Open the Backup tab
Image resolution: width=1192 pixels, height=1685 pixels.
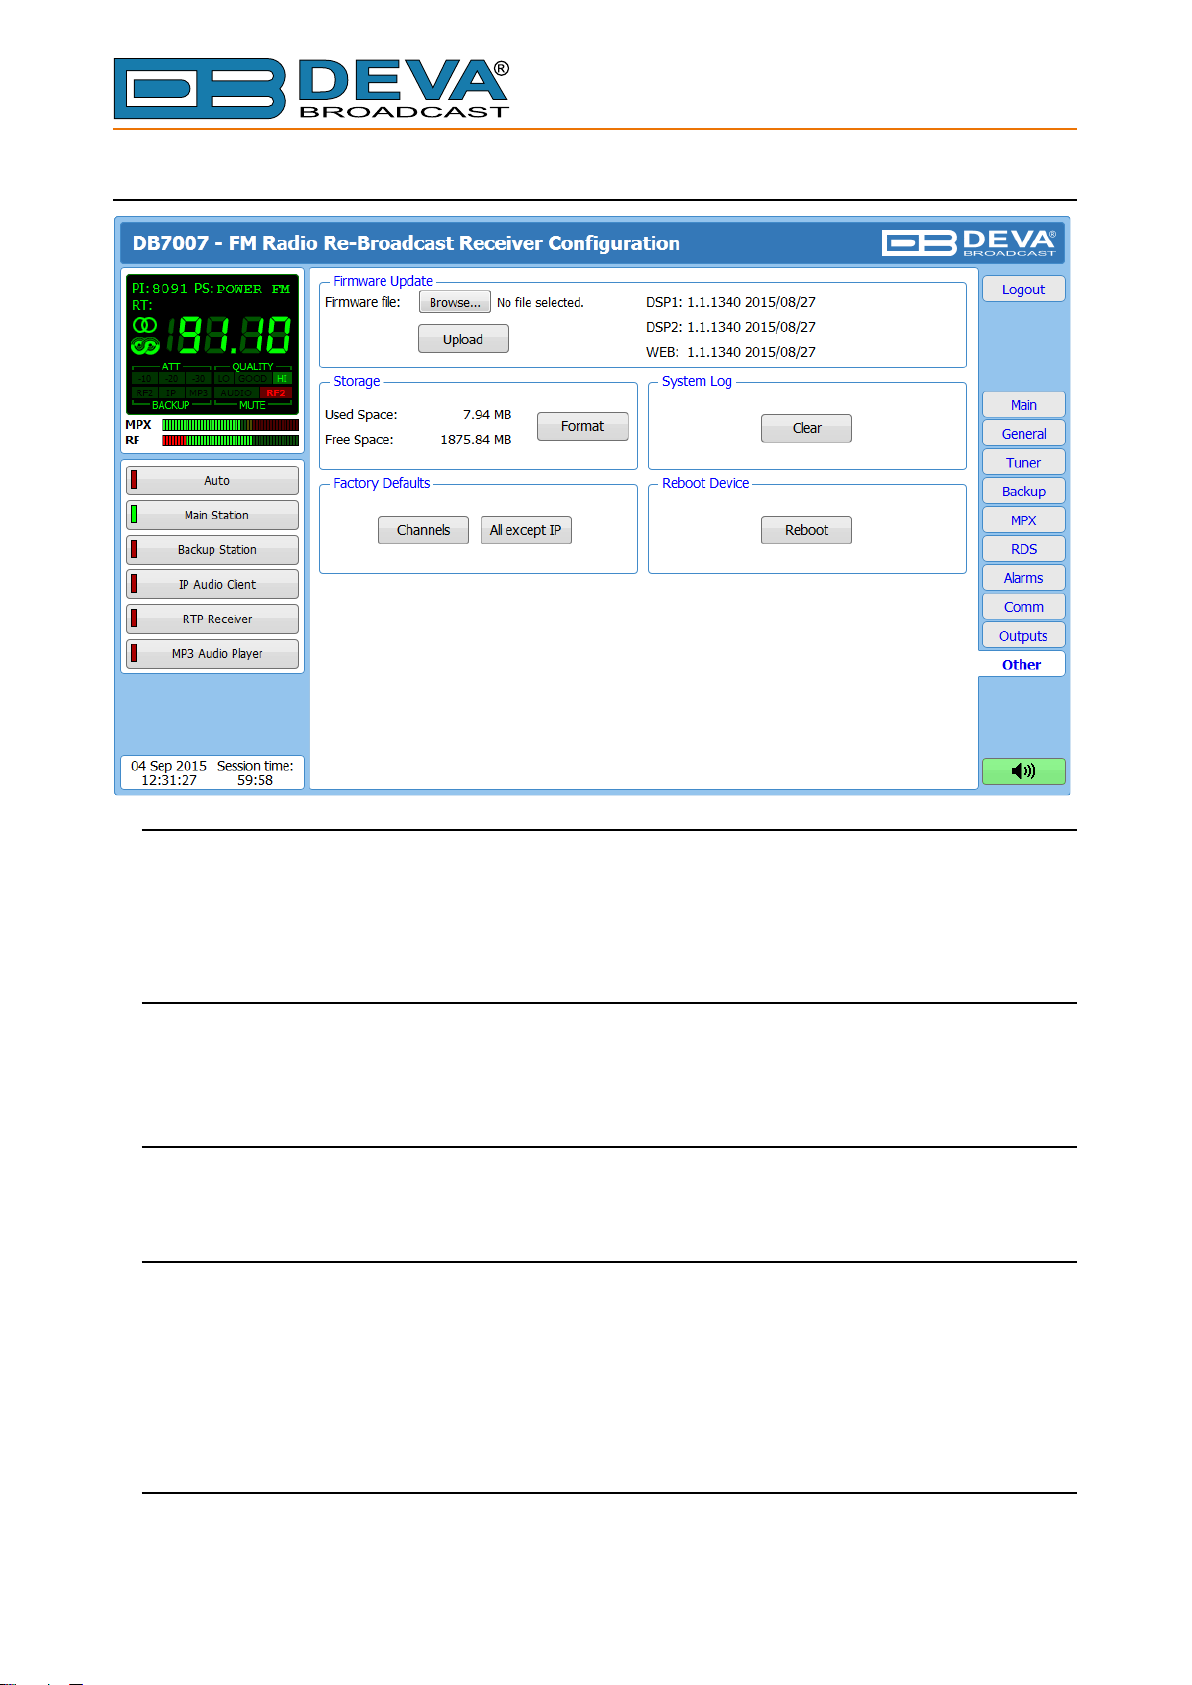(1023, 491)
